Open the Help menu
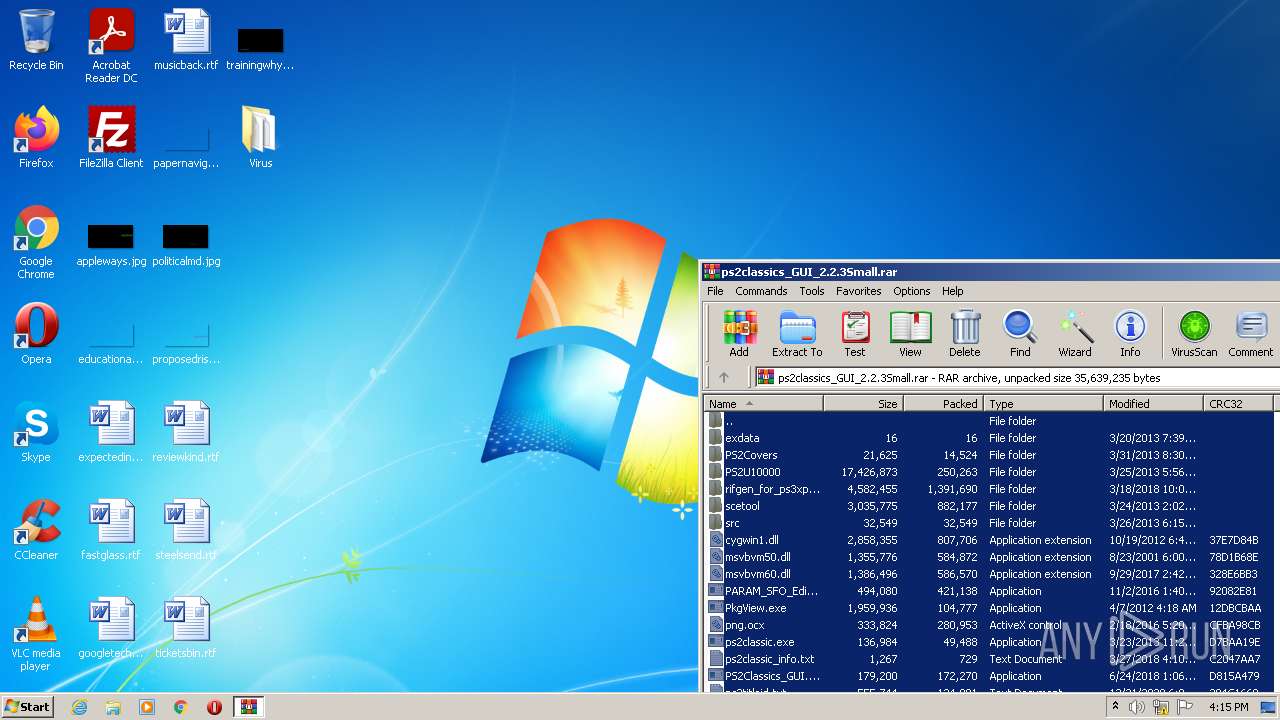 [953, 291]
